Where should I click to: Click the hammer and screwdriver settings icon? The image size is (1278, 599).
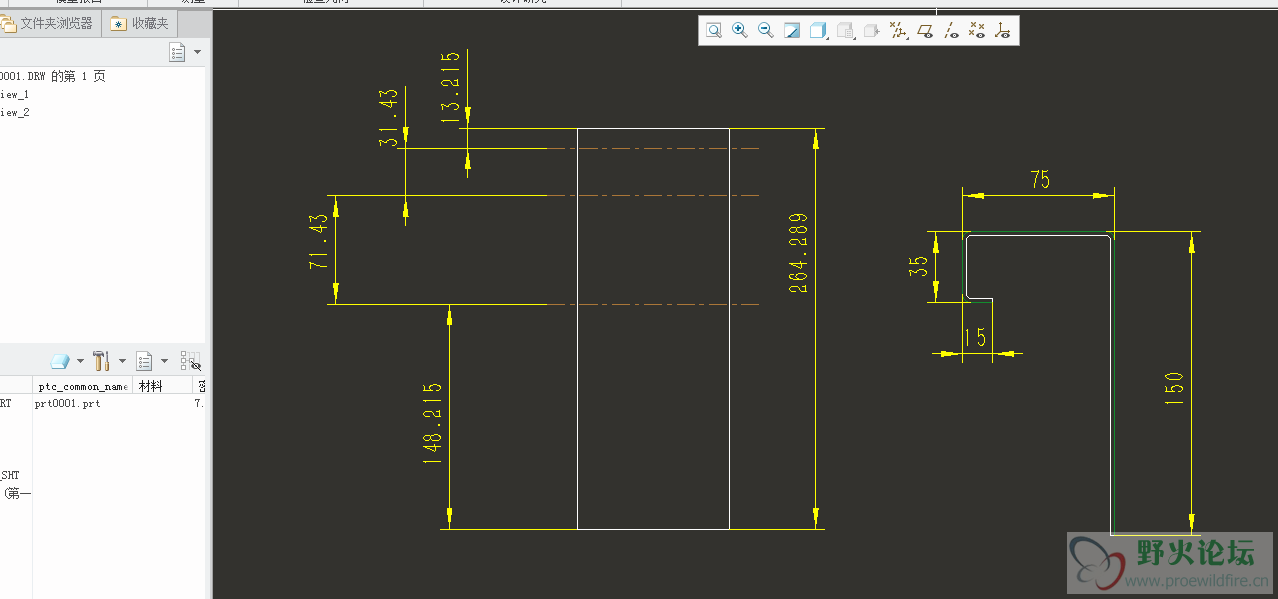click(x=101, y=360)
